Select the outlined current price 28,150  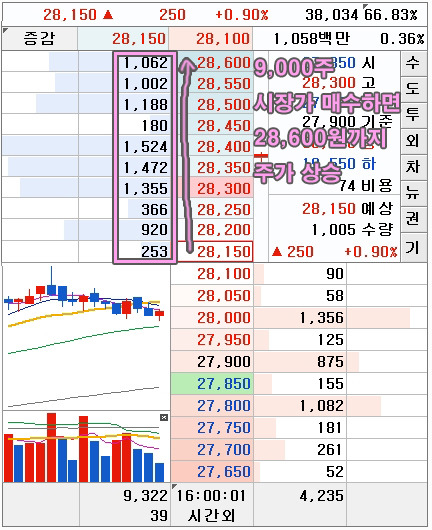215,251
